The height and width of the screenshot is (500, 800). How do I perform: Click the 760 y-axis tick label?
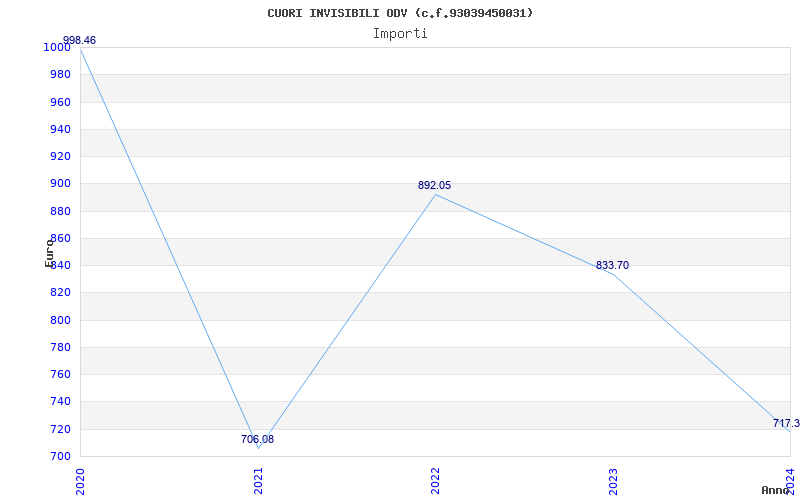click(x=59, y=374)
